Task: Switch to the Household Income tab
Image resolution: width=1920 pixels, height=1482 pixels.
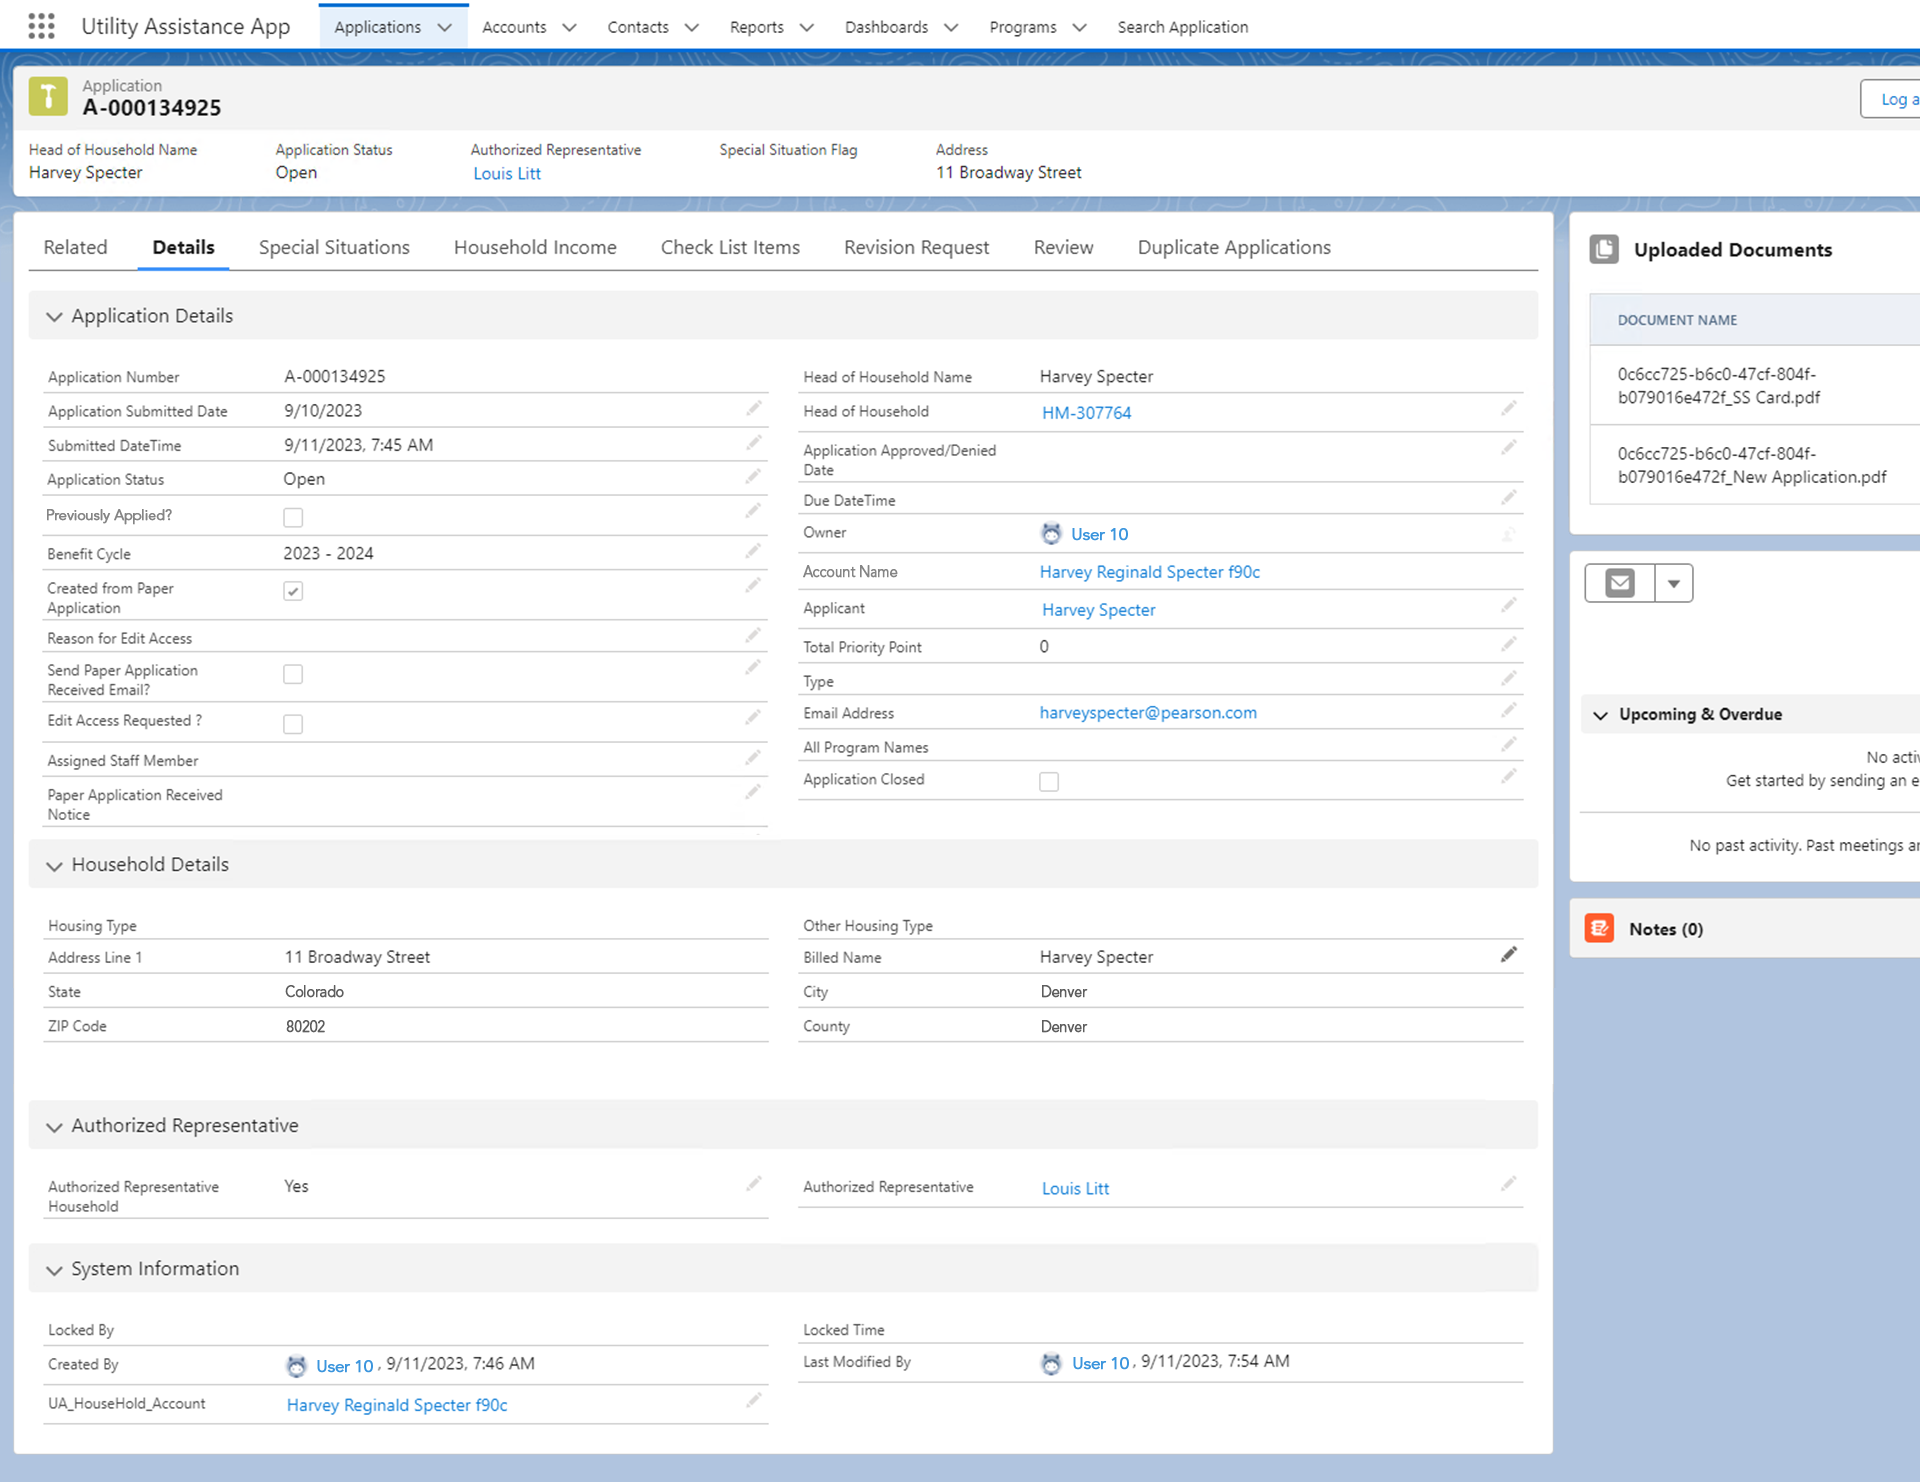Action: pos(535,247)
